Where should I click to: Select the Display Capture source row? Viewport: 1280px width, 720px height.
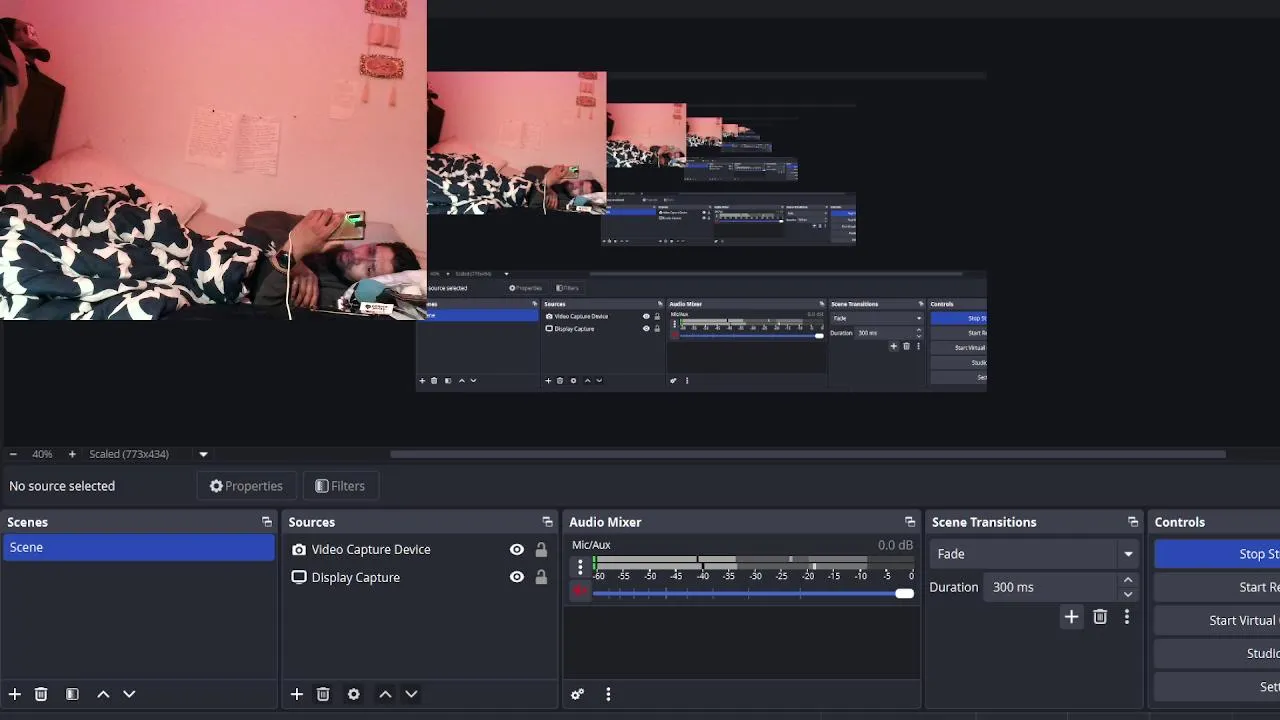418,577
